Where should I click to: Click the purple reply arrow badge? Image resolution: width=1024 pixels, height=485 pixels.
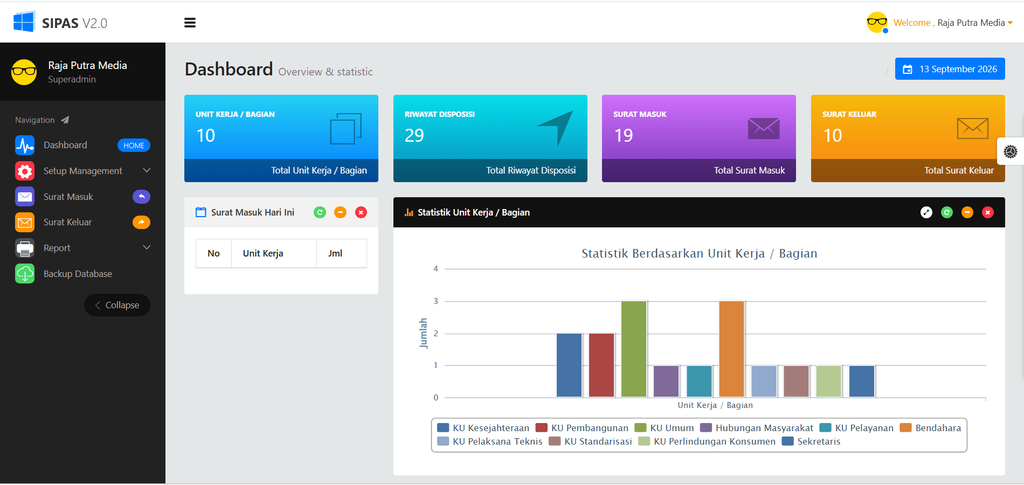pos(141,196)
